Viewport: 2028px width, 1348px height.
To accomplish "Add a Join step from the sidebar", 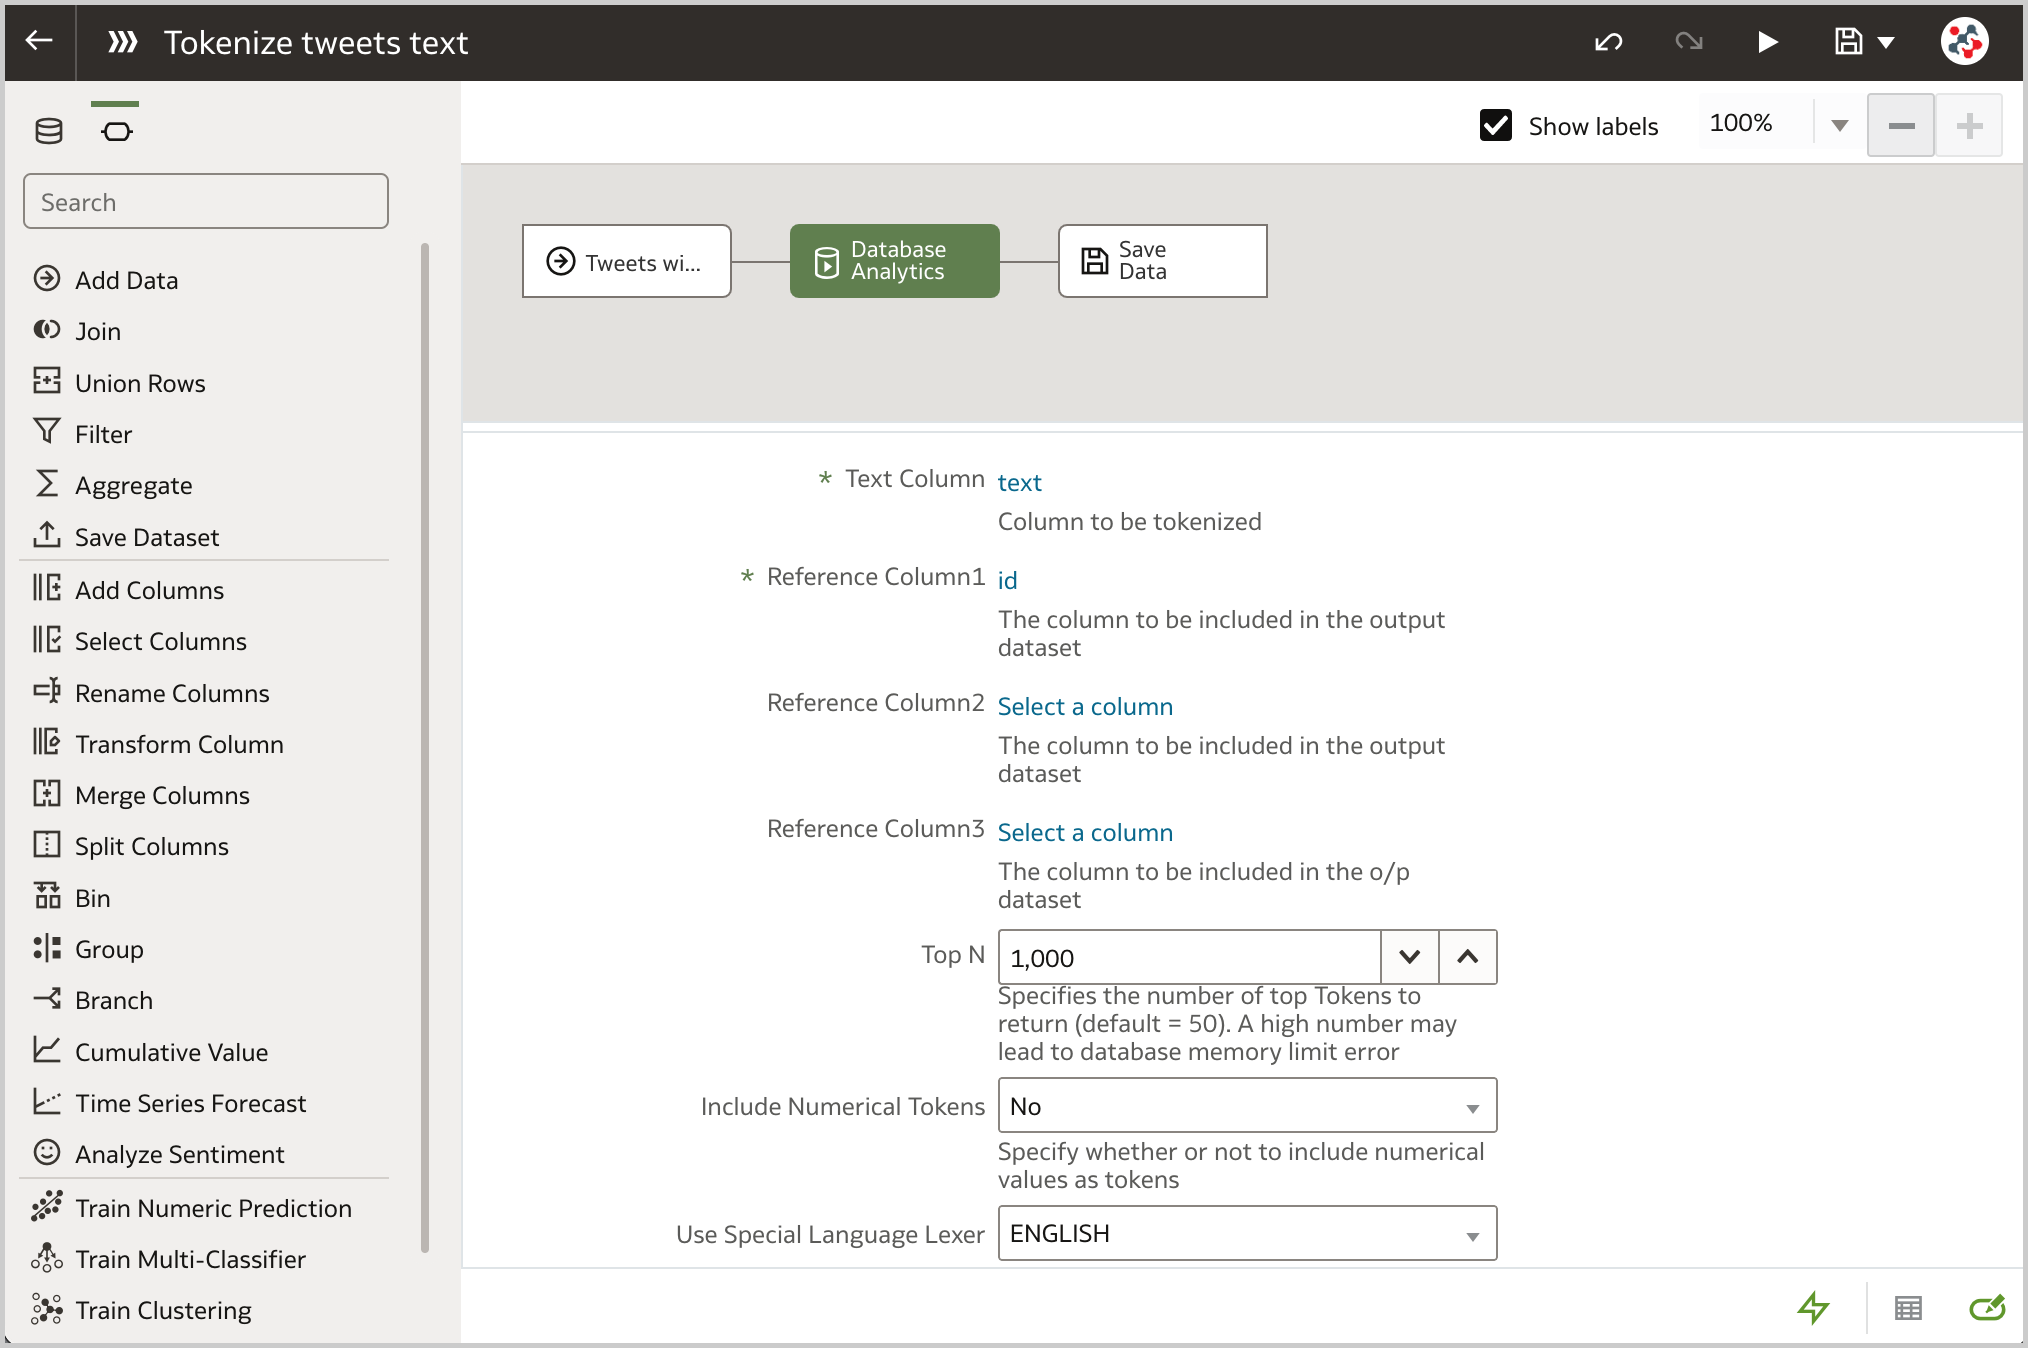I will (x=97, y=330).
